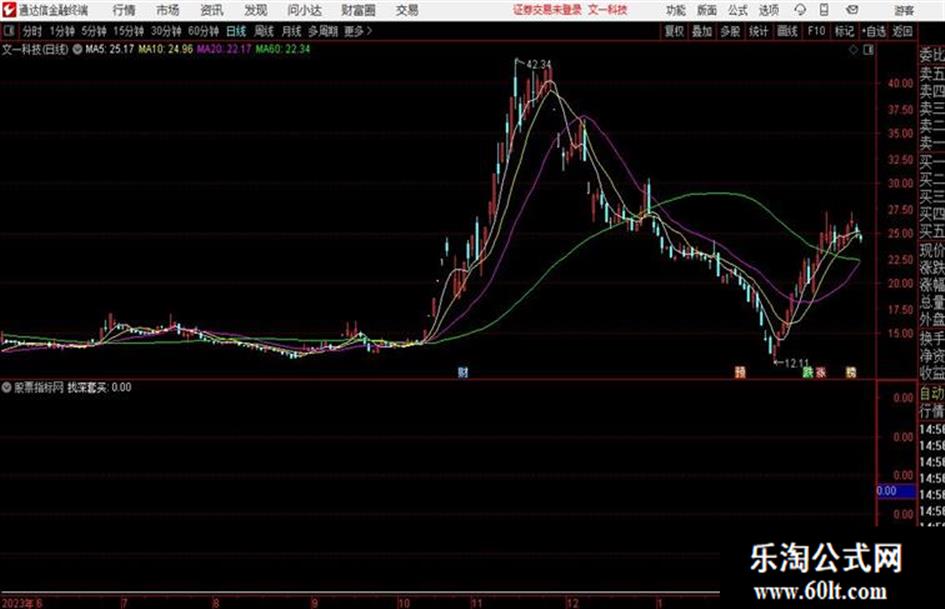Viewport: 945px width, 609px height.
Task: Open the 行情 menu
Action: tap(124, 10)
